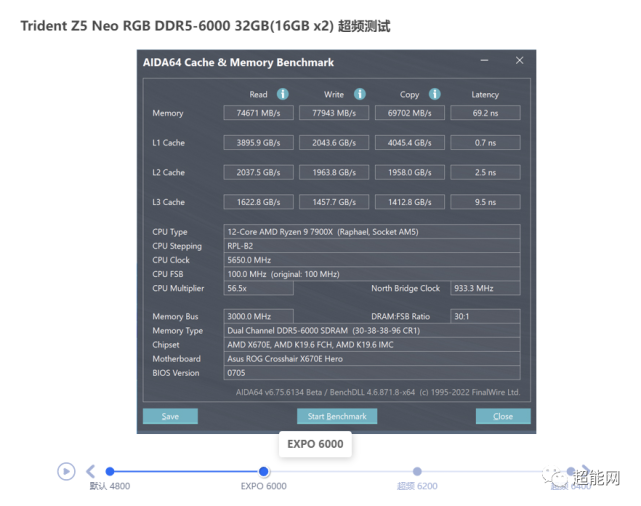This screenshot has width=641, height=506.
Task: Click the L3 Cache Latency value 9.5 ns
Action: pos(485,202)
